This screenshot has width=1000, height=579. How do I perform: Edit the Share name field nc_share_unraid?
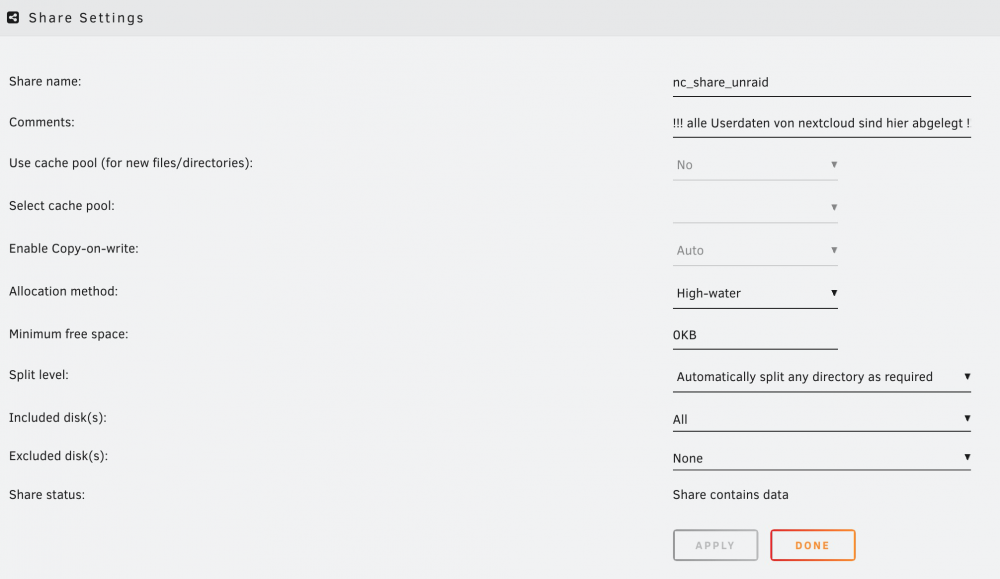tap(821, 82)
